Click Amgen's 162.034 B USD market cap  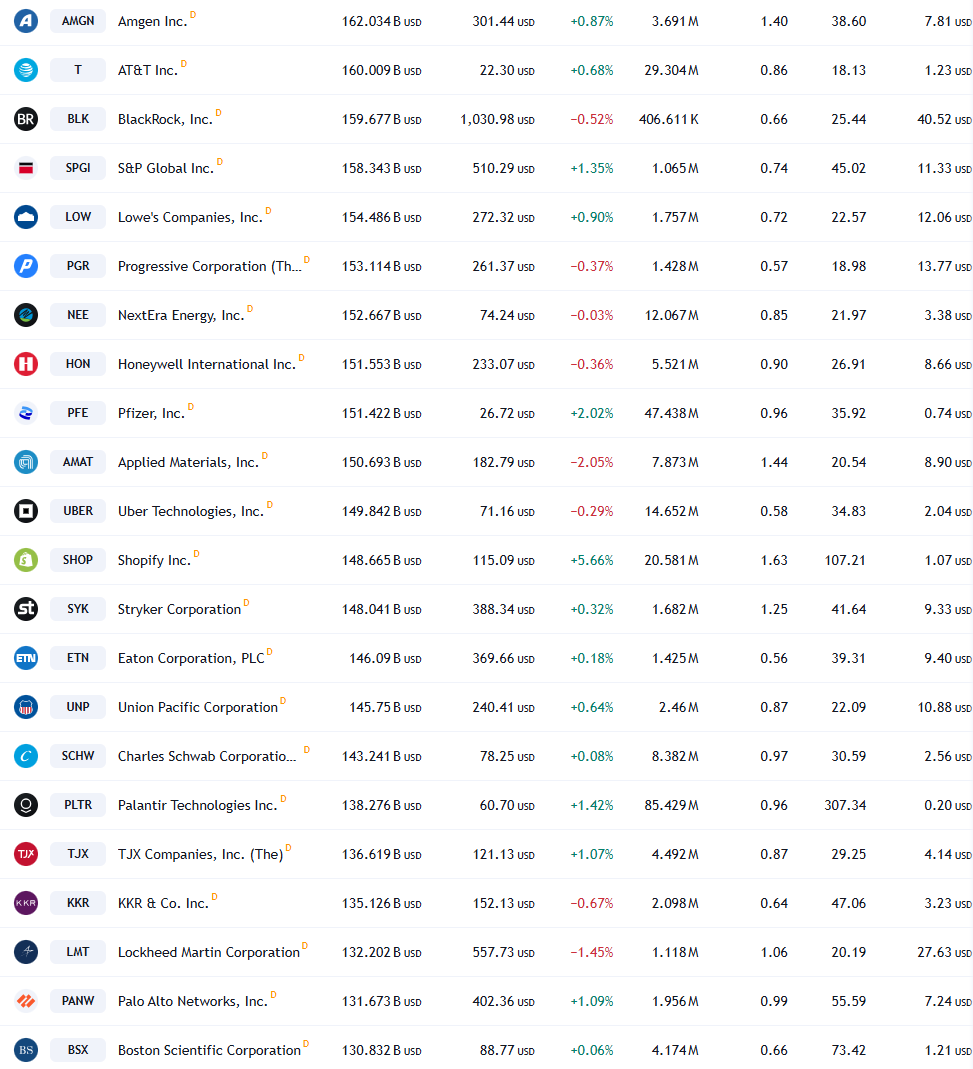click(382, 22)
